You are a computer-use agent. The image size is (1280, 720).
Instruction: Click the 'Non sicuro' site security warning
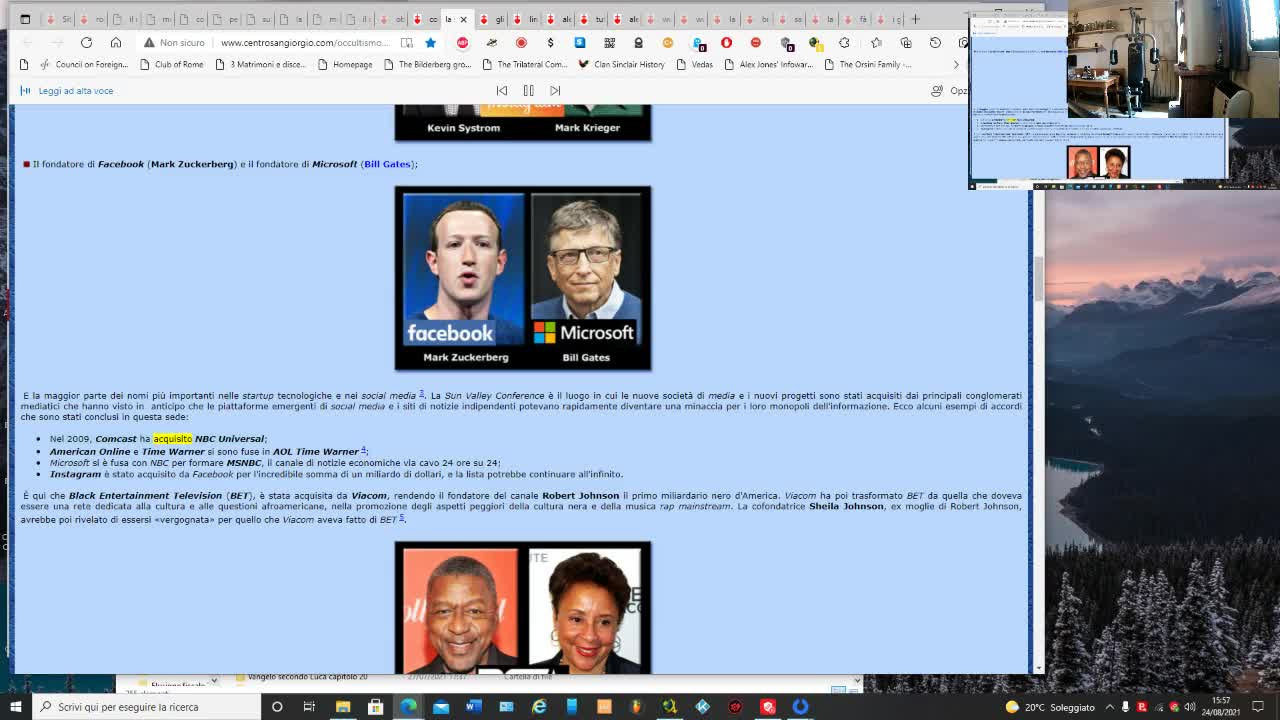click(x=174, y=43)
